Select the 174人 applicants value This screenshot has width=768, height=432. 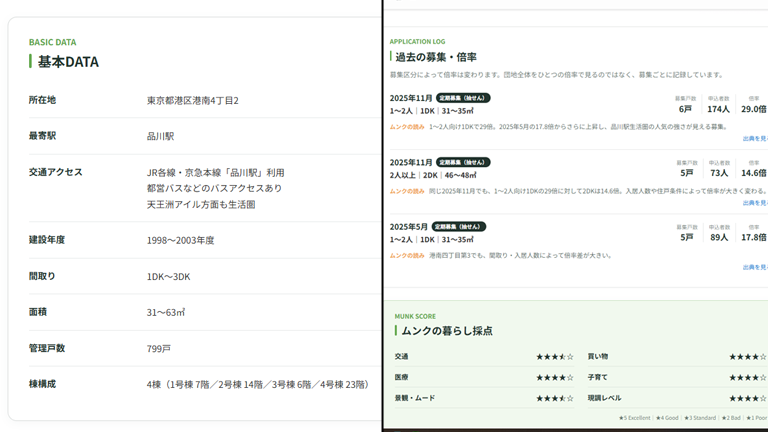[x=718, y=109]
